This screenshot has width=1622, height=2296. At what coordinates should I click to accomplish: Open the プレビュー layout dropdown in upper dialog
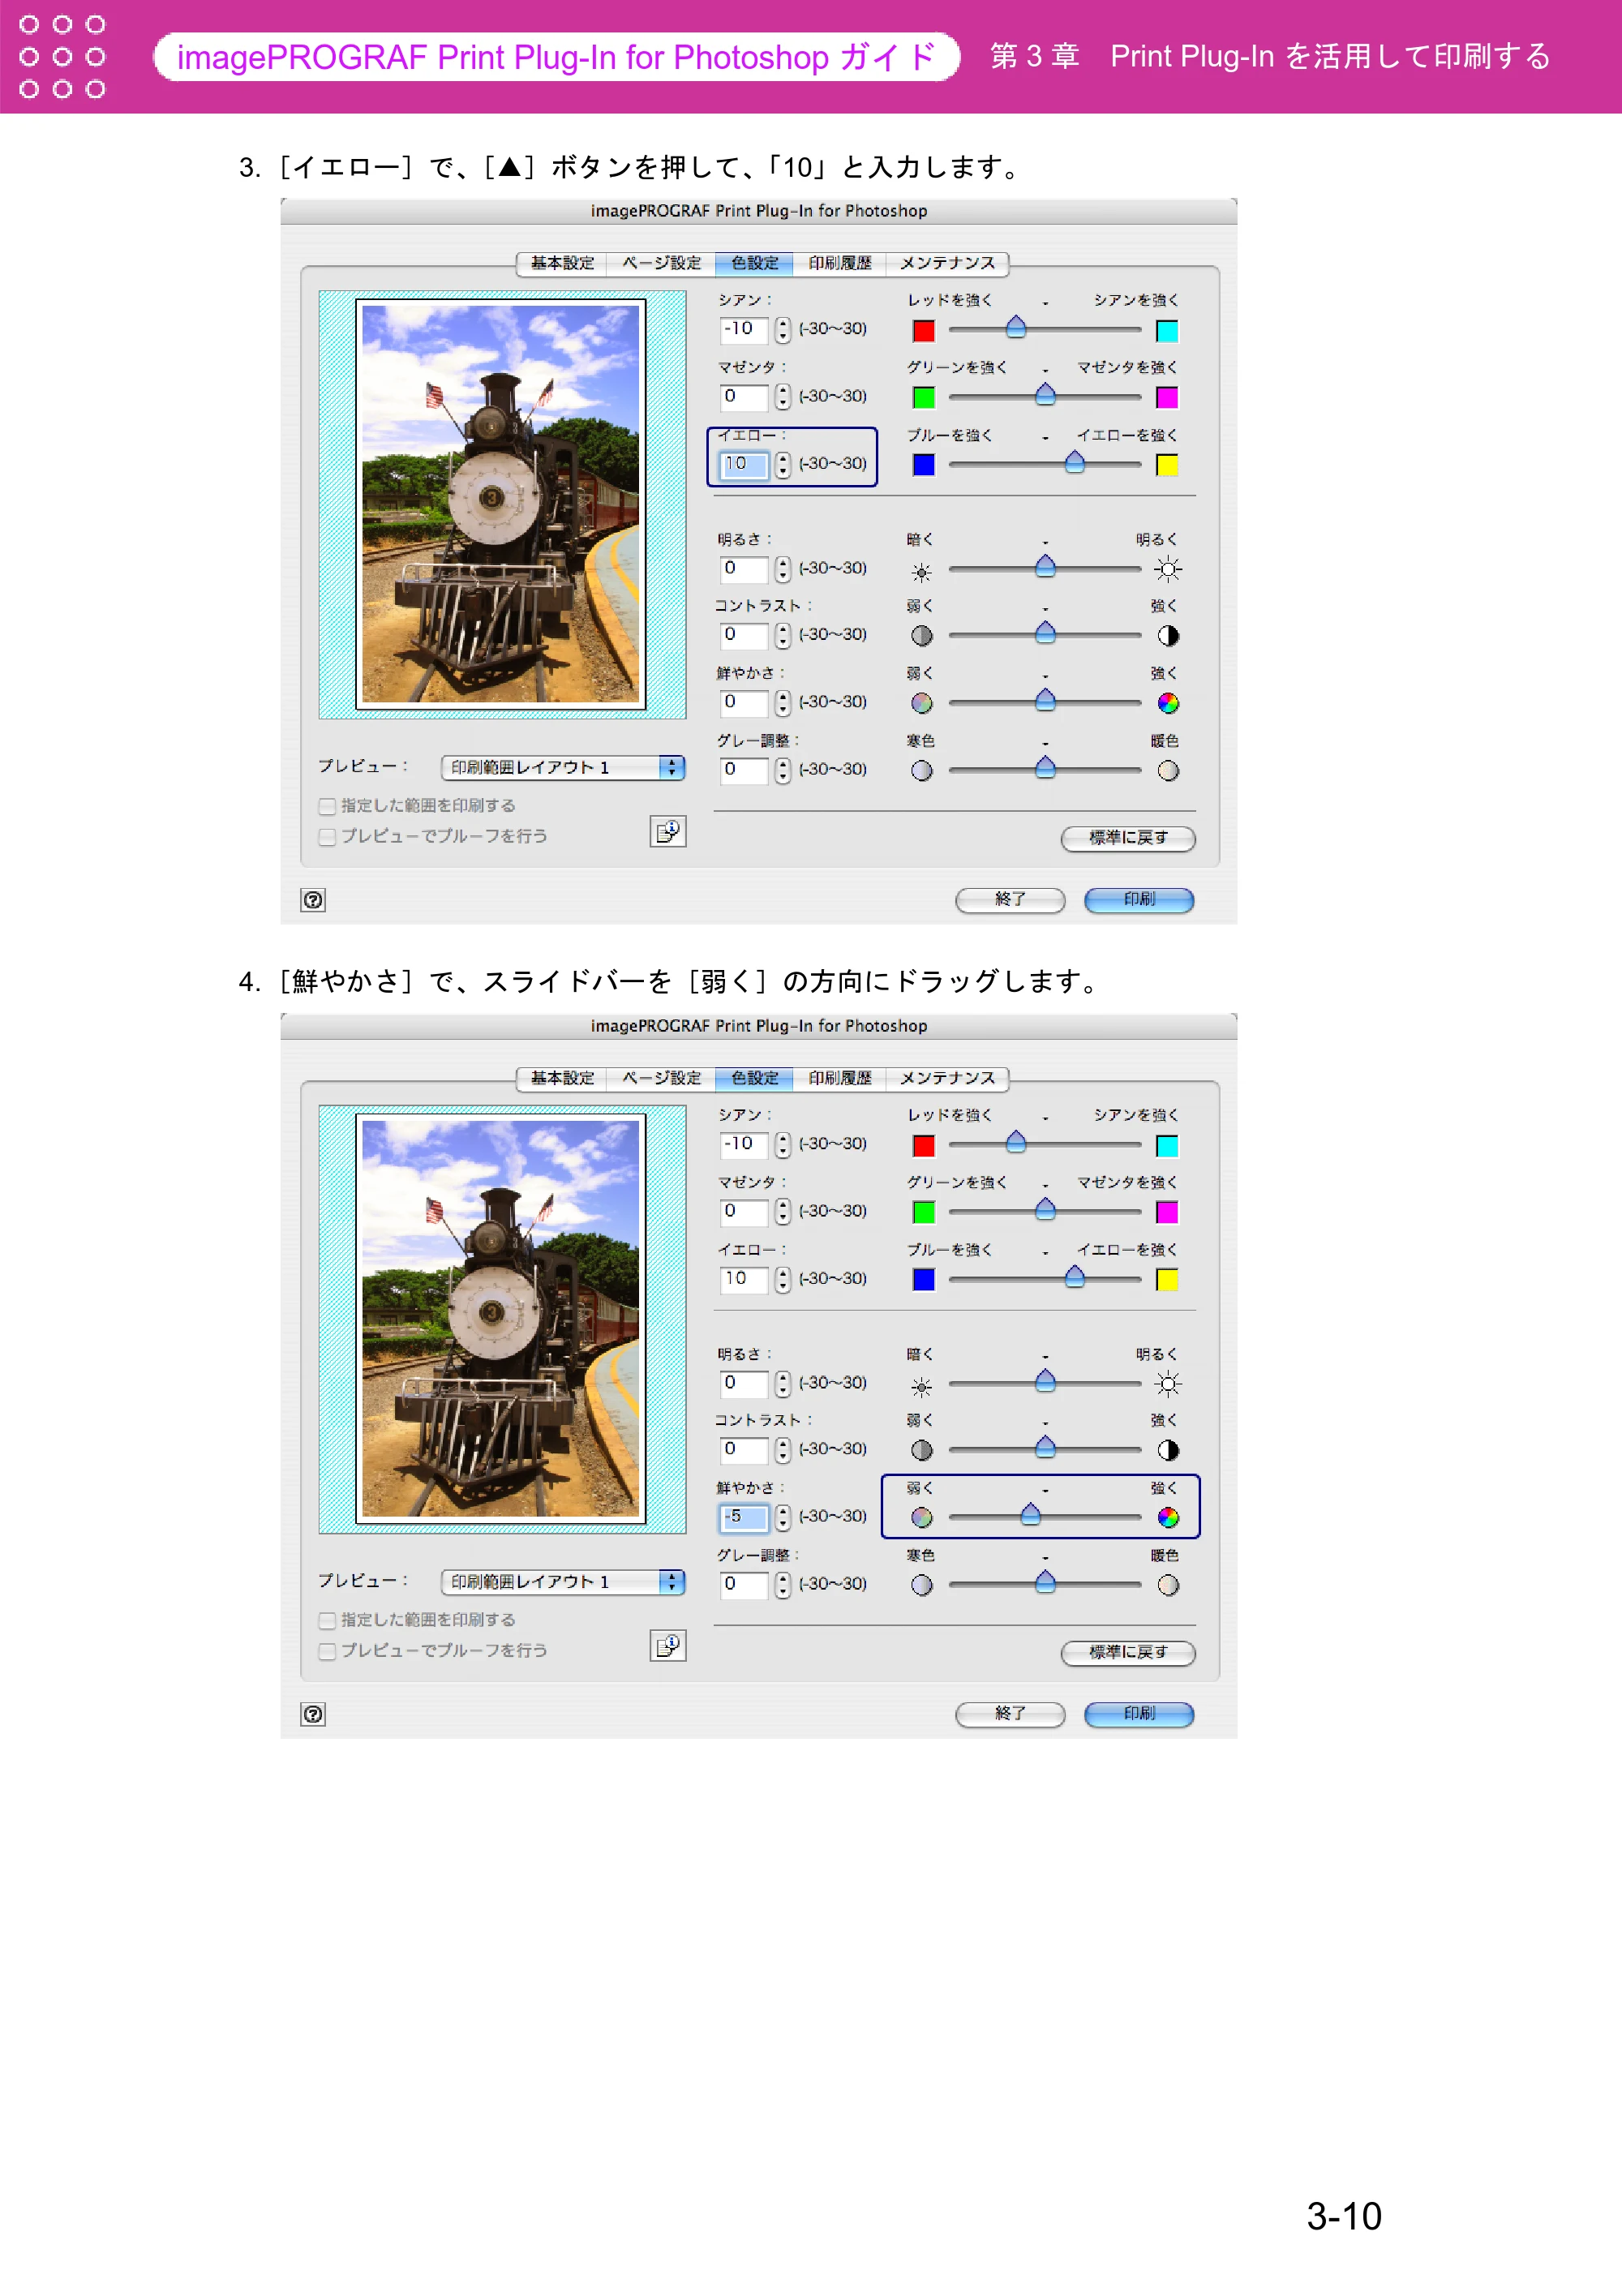563,767
